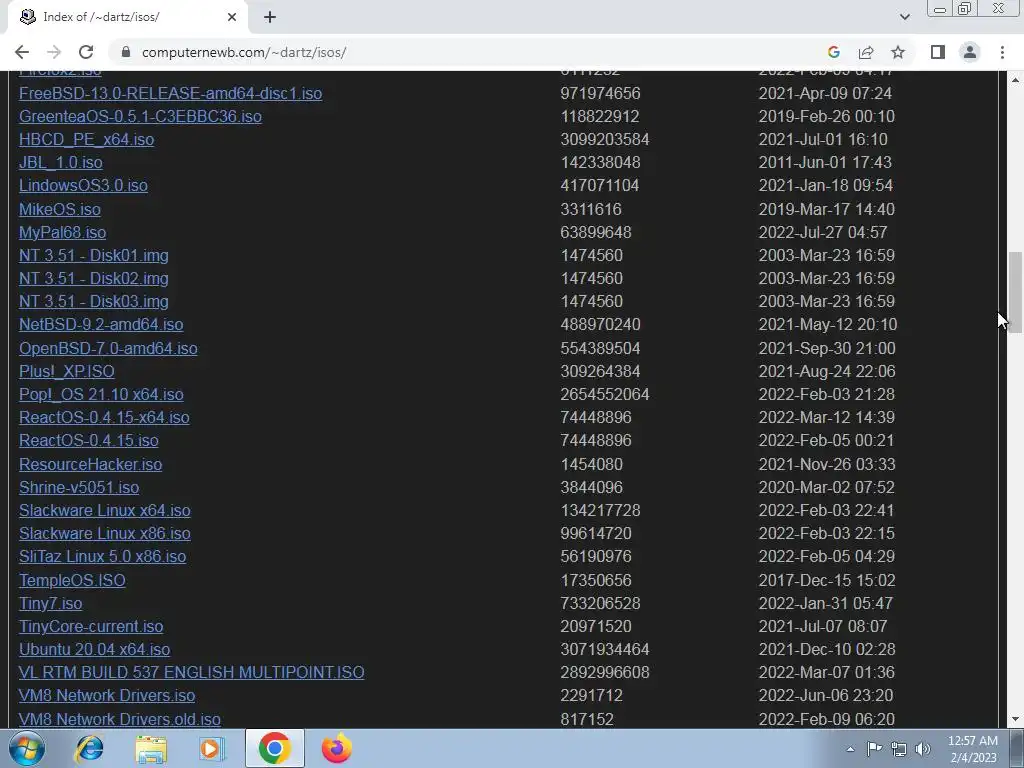Reload the current page
This screenshot has height=768, width=1024.
click(x=86, y=52)
